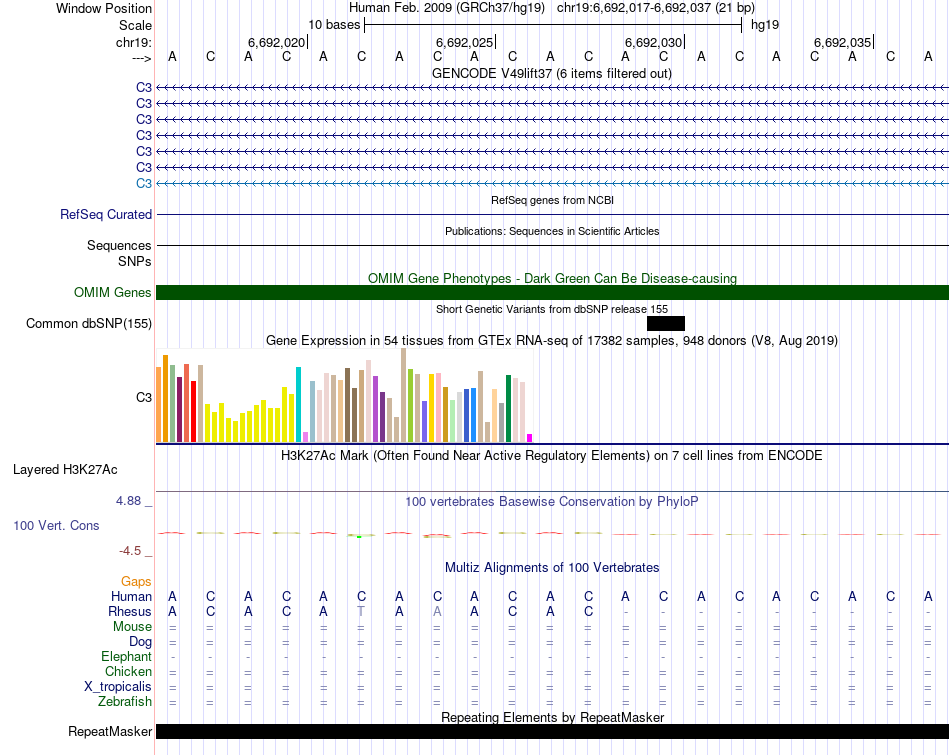
Task: Click the 'Chicken' species label
Action: coord(128,671)
